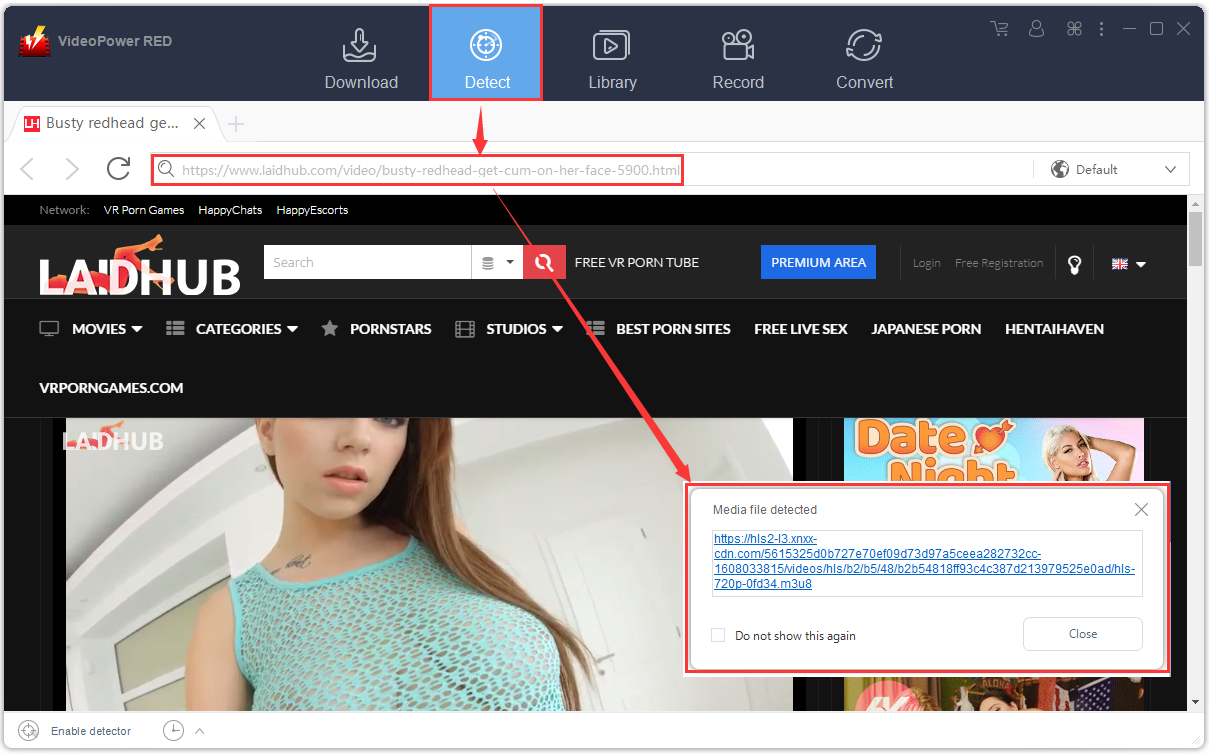Click the clock schedule icon
Screen dimensions: 1209x754
pos(173,731)
